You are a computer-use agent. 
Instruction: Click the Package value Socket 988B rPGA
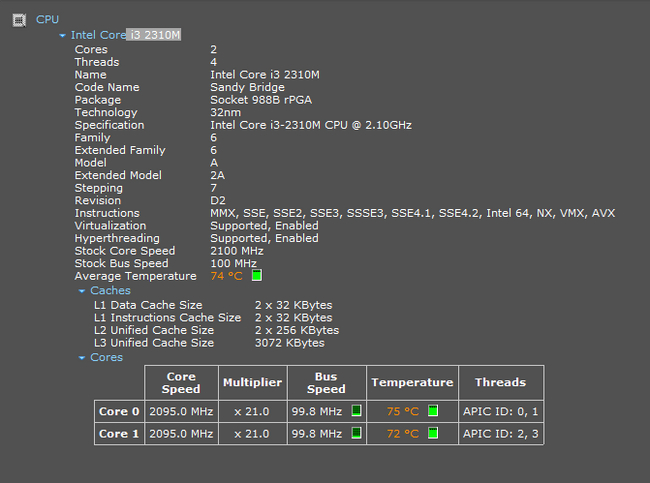pyautogui.click(x=261, y=100)
